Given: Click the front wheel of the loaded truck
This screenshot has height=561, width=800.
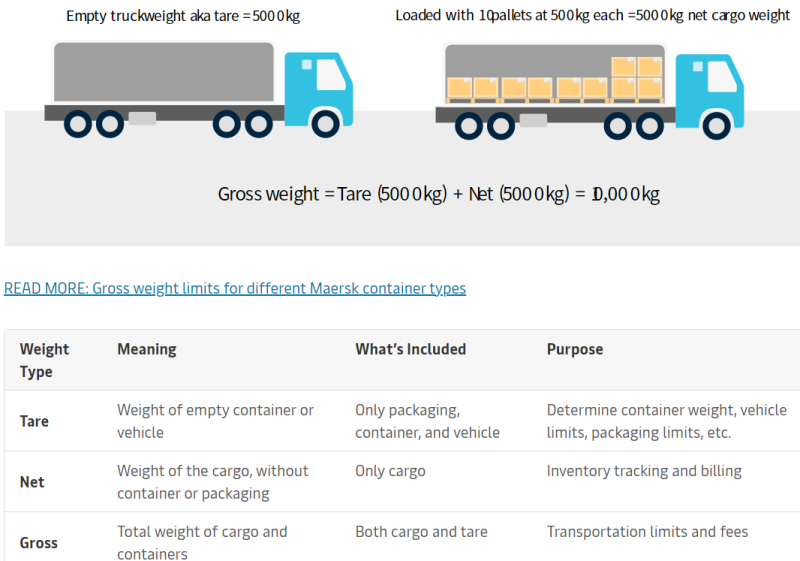Looking at the screenshot, I should 716,125.
